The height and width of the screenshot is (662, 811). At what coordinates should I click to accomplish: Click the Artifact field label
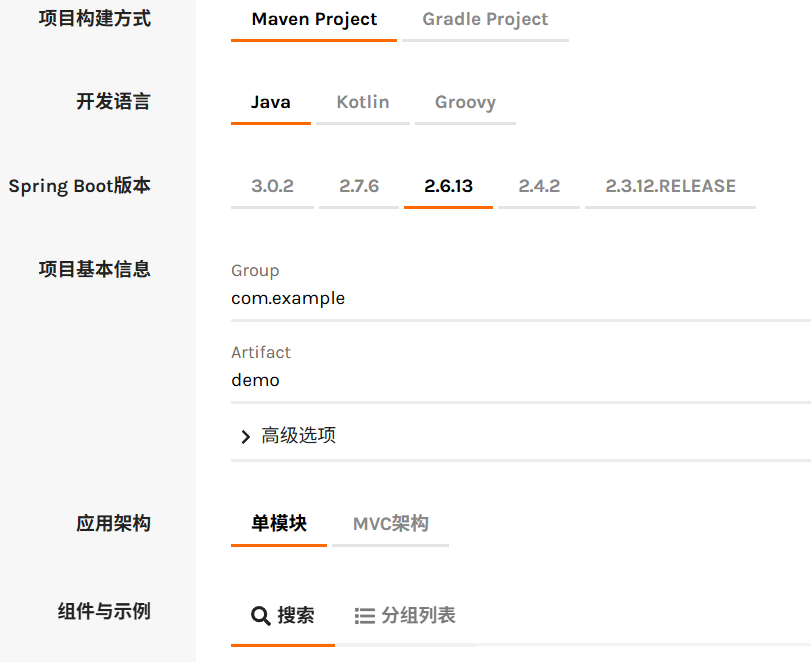[x=261, y=352]
